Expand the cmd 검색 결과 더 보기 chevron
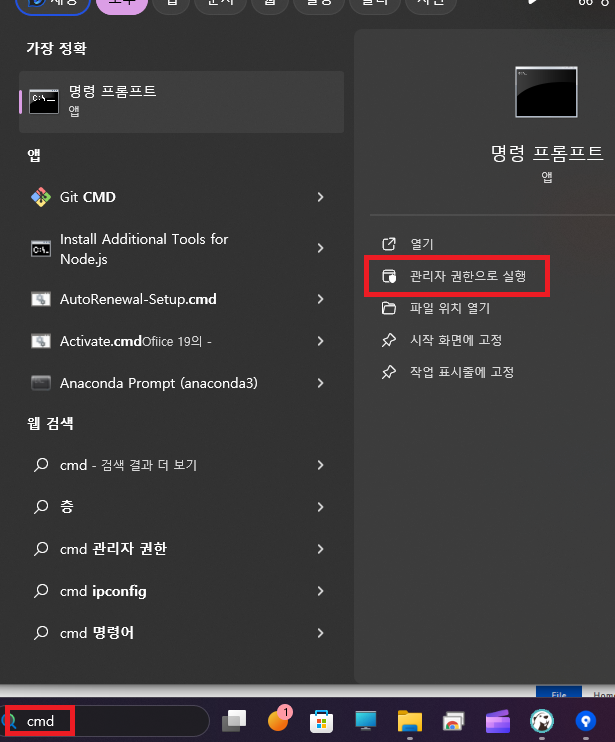This screenshot has height=742, width=615. [321, 465]
